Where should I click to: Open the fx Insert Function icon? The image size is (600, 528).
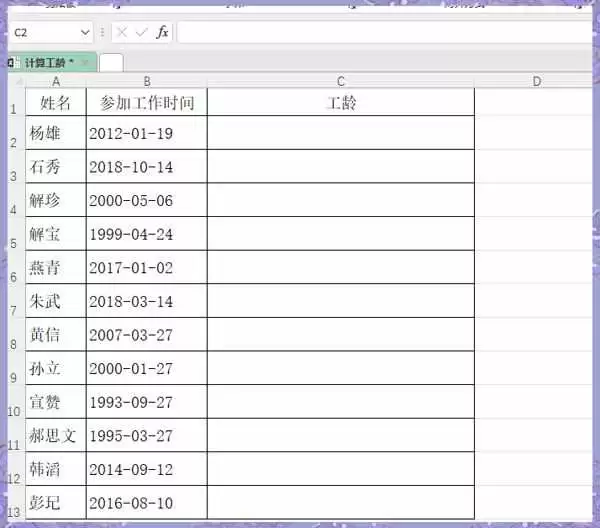coord(162,32)
